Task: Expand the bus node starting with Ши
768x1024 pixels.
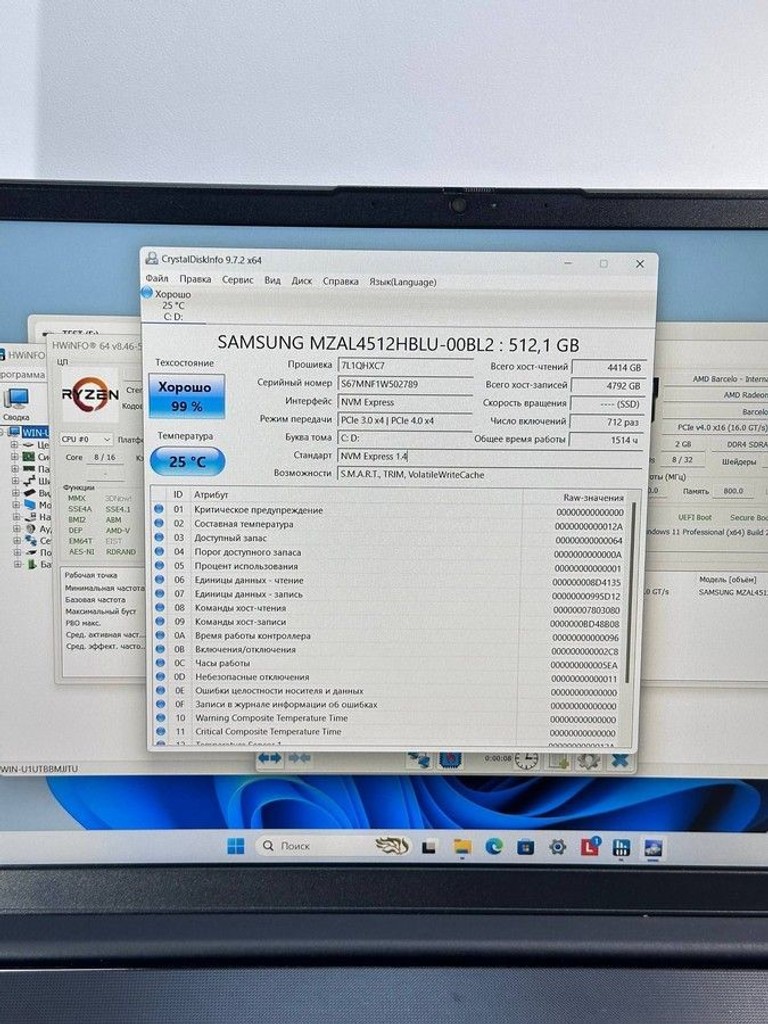Action: click(x=15, y=480)
